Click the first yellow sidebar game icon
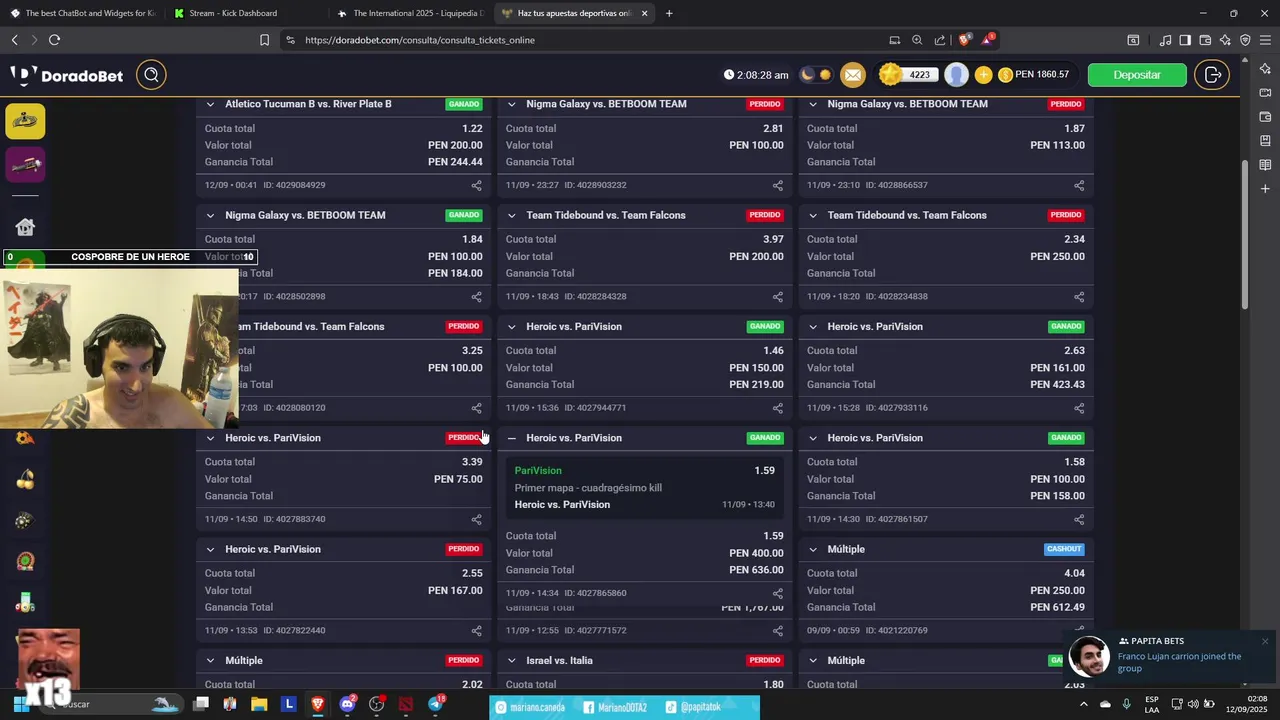Image resolution: width=1280 pixels, height=720 pixels. point(25,121)
